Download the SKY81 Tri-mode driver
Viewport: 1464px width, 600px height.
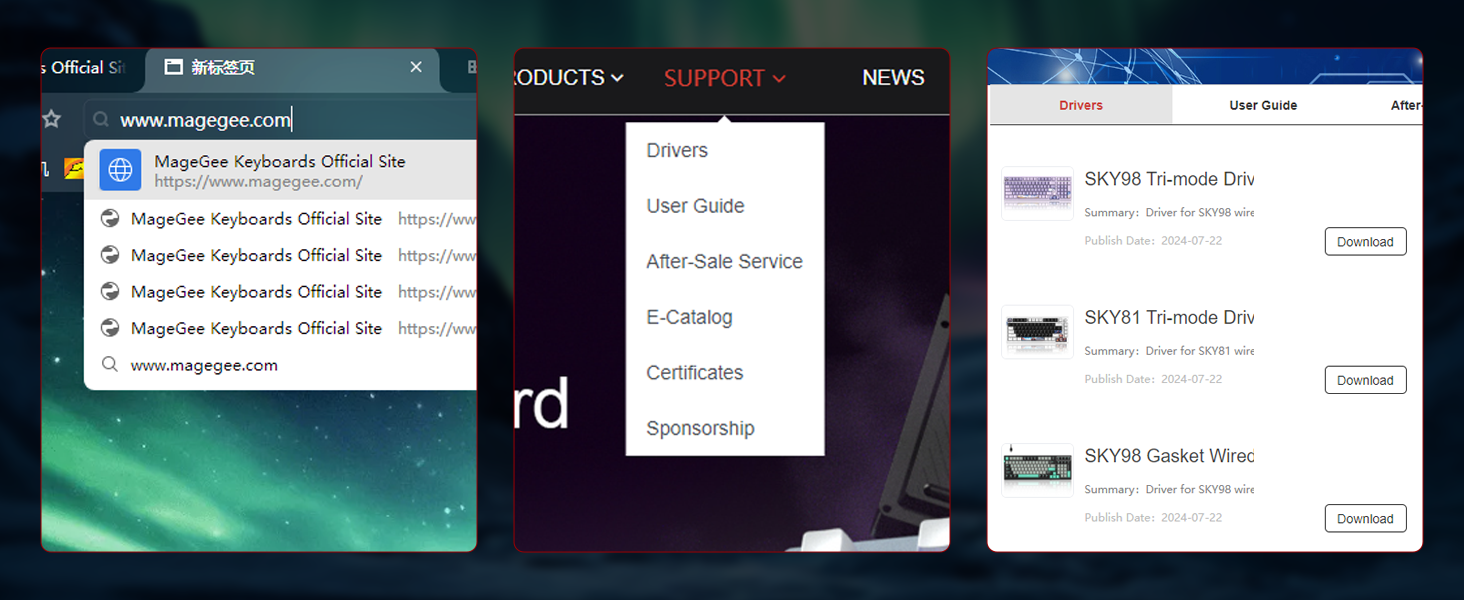click(1365, 380)
